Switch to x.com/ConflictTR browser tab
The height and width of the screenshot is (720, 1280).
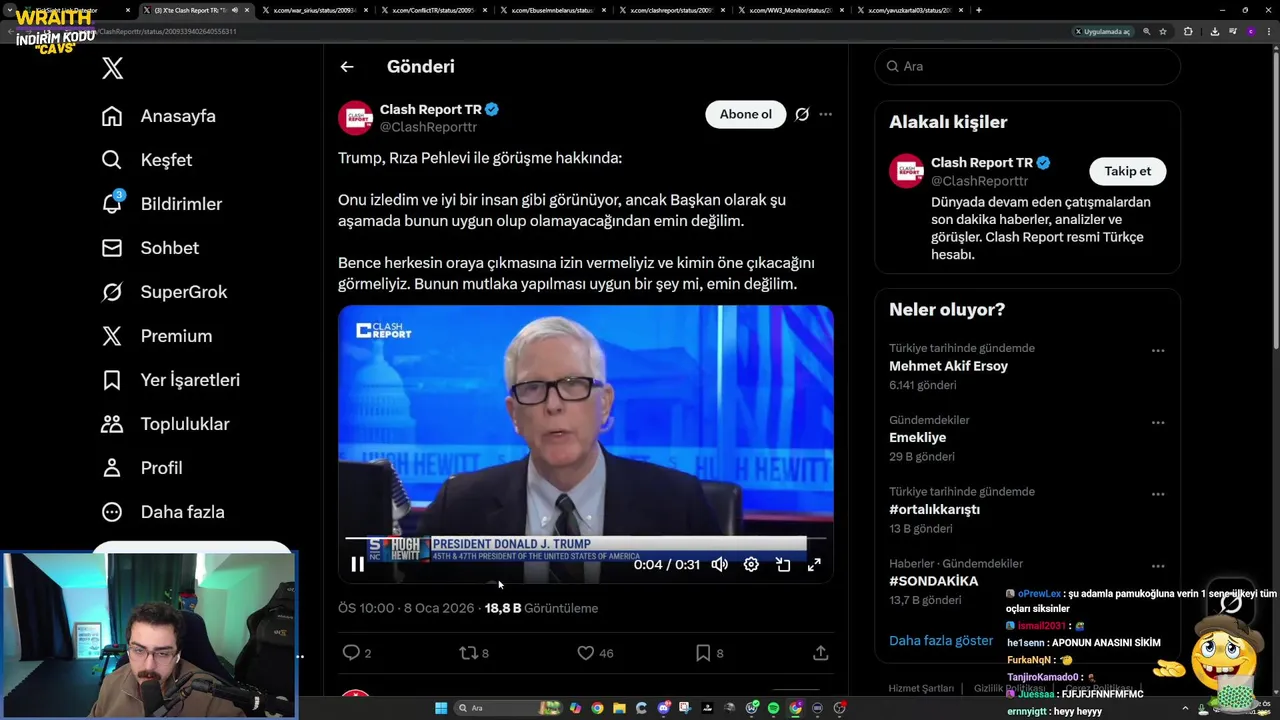[432, 10]
